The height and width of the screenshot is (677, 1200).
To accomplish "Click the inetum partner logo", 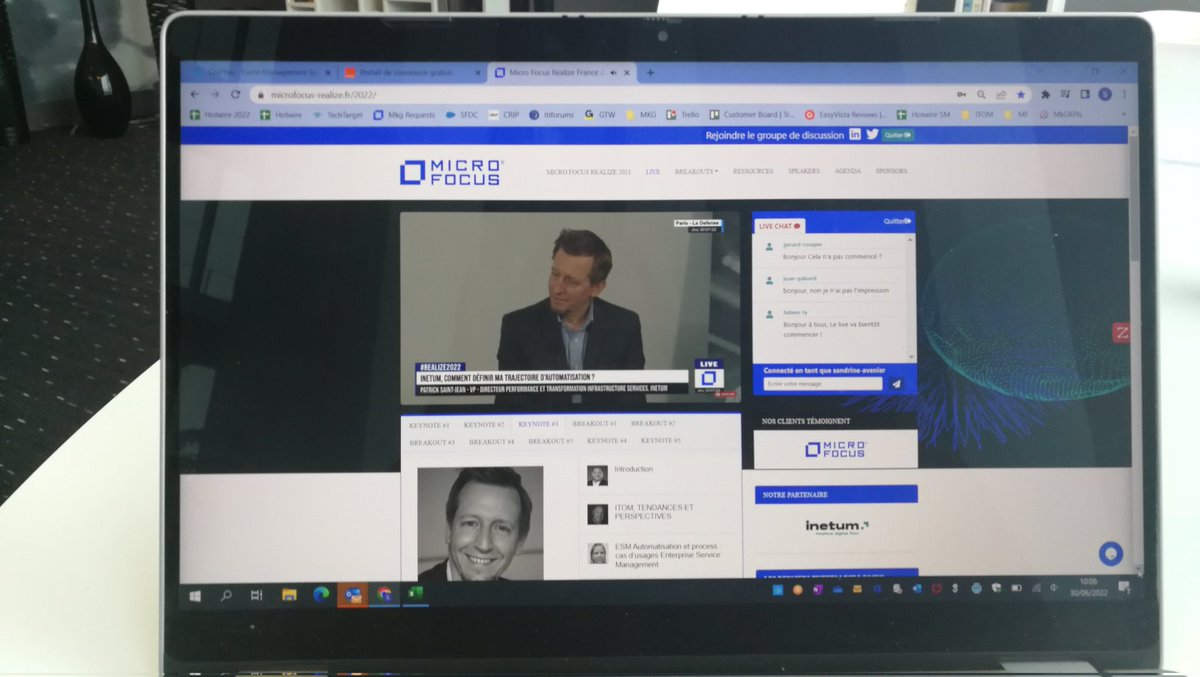I will point(836,527).
